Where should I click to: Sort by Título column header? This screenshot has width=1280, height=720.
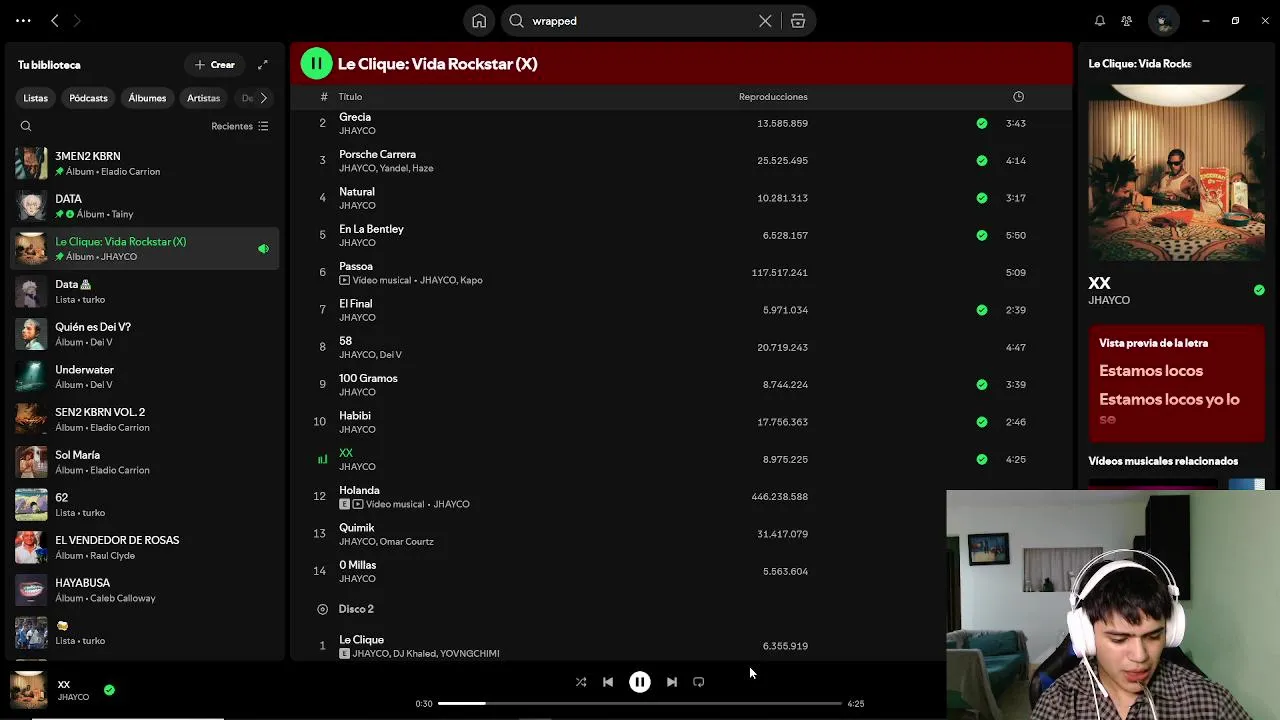coord(350,97)
